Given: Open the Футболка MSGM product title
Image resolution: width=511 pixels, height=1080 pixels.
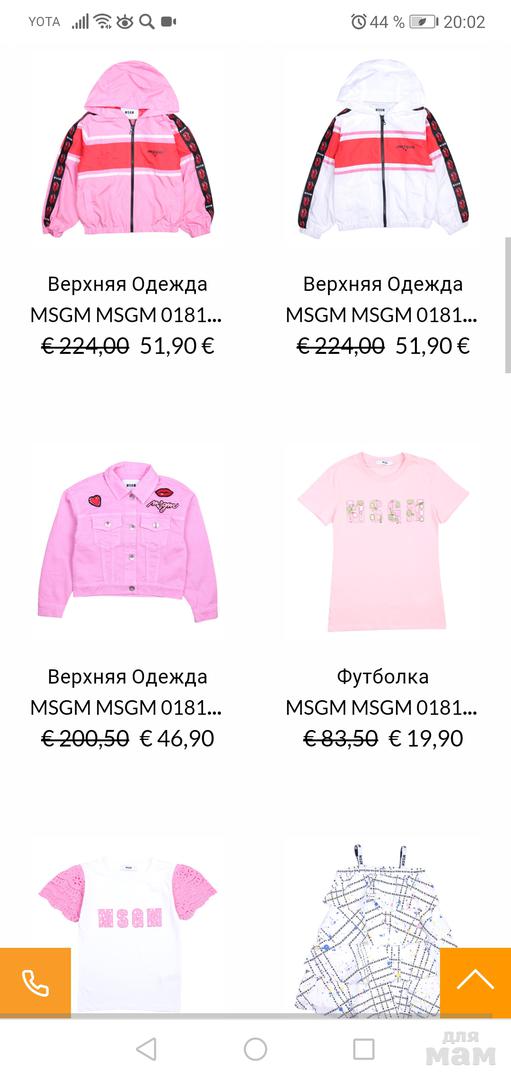Looking at the screenshot, I should (382, 692).
